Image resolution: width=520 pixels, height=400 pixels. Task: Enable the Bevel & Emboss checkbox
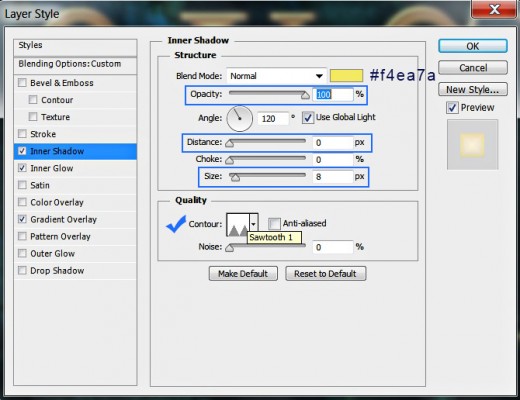coord(22,83)
